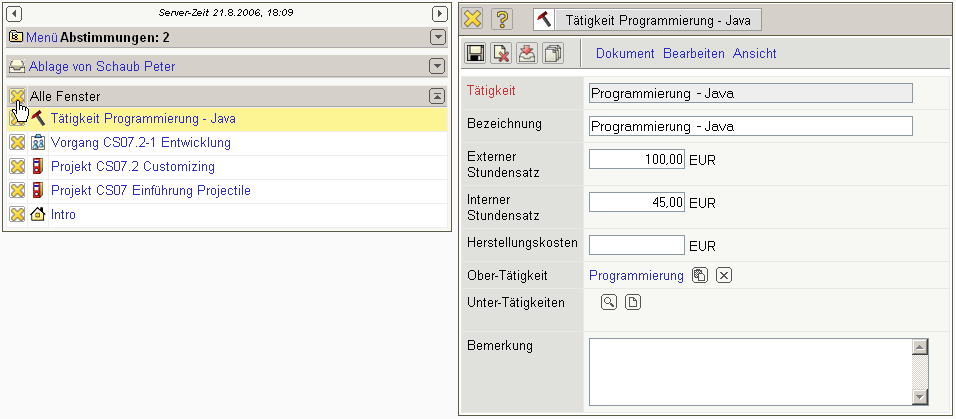Image resolution: width=956 pixels, height=419 pixels.
Task: Close the Projekt CS07 Einführung Projectile entry
Action: [x=17, y=190]
